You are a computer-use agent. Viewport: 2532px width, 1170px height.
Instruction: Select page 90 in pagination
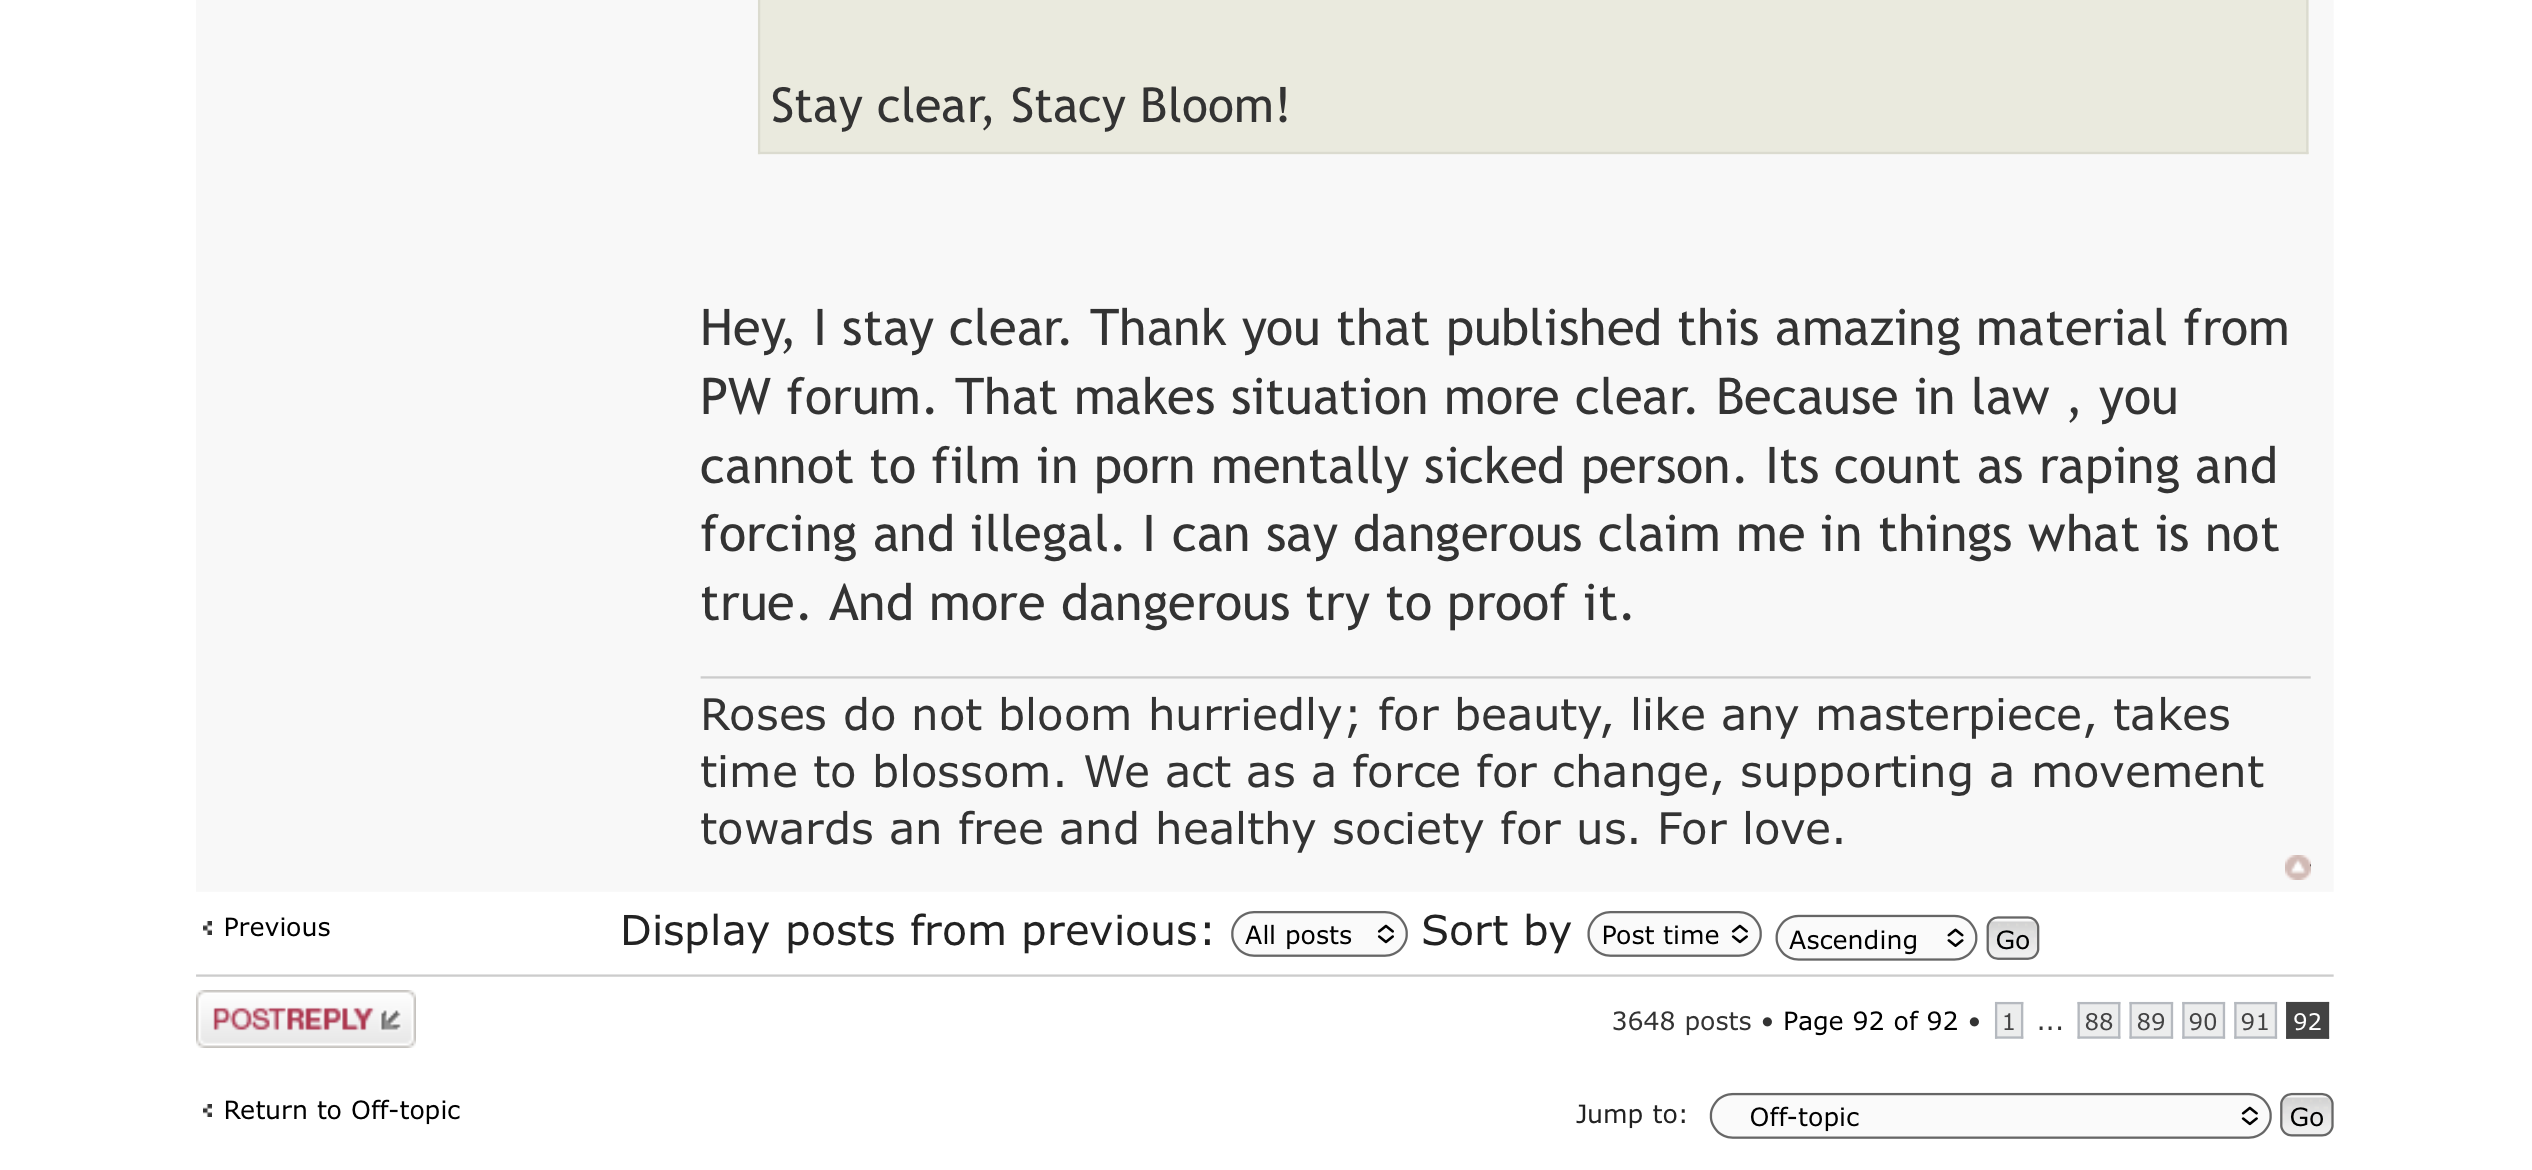[x=2202, y=1021]
